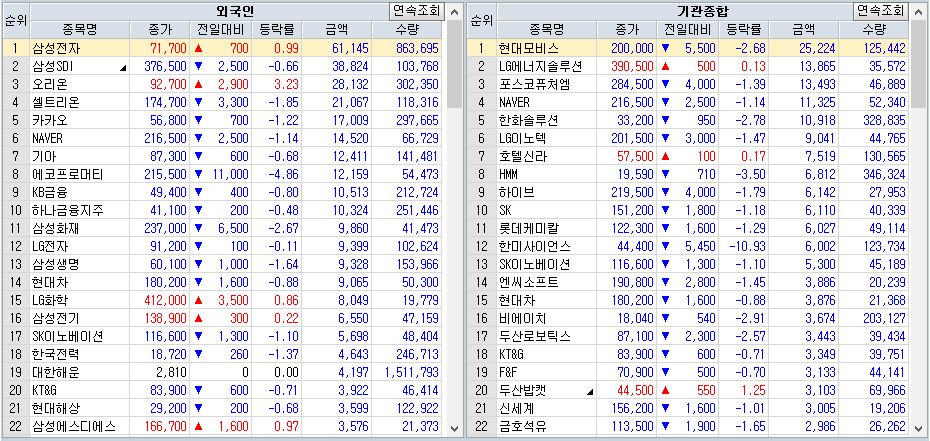Select 포스코퓨처엠 stock name
Viewport: 930px width, 441px height.
(x=536, y=84)
